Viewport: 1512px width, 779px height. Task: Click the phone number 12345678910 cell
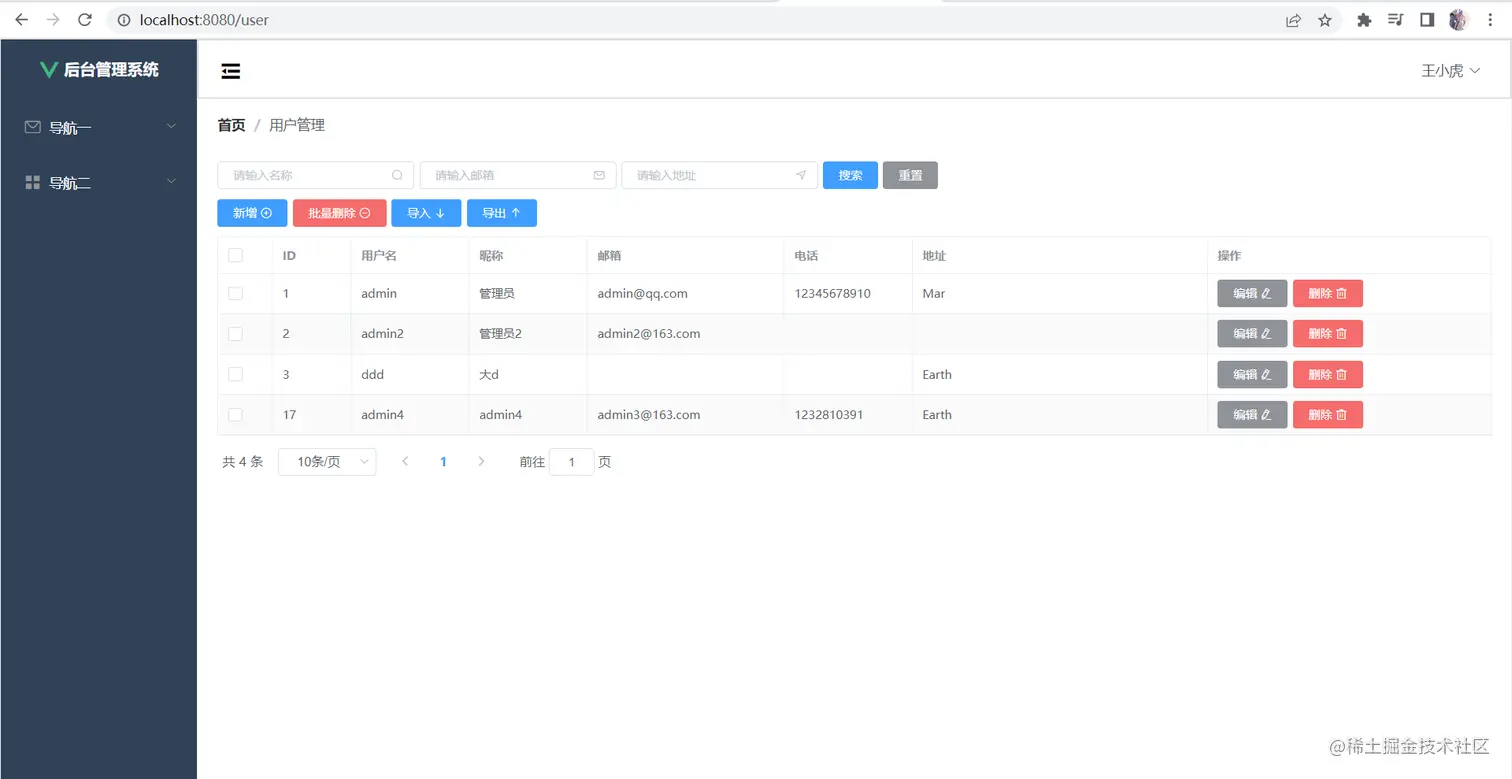pyautogui.click(x=832, y=294)
